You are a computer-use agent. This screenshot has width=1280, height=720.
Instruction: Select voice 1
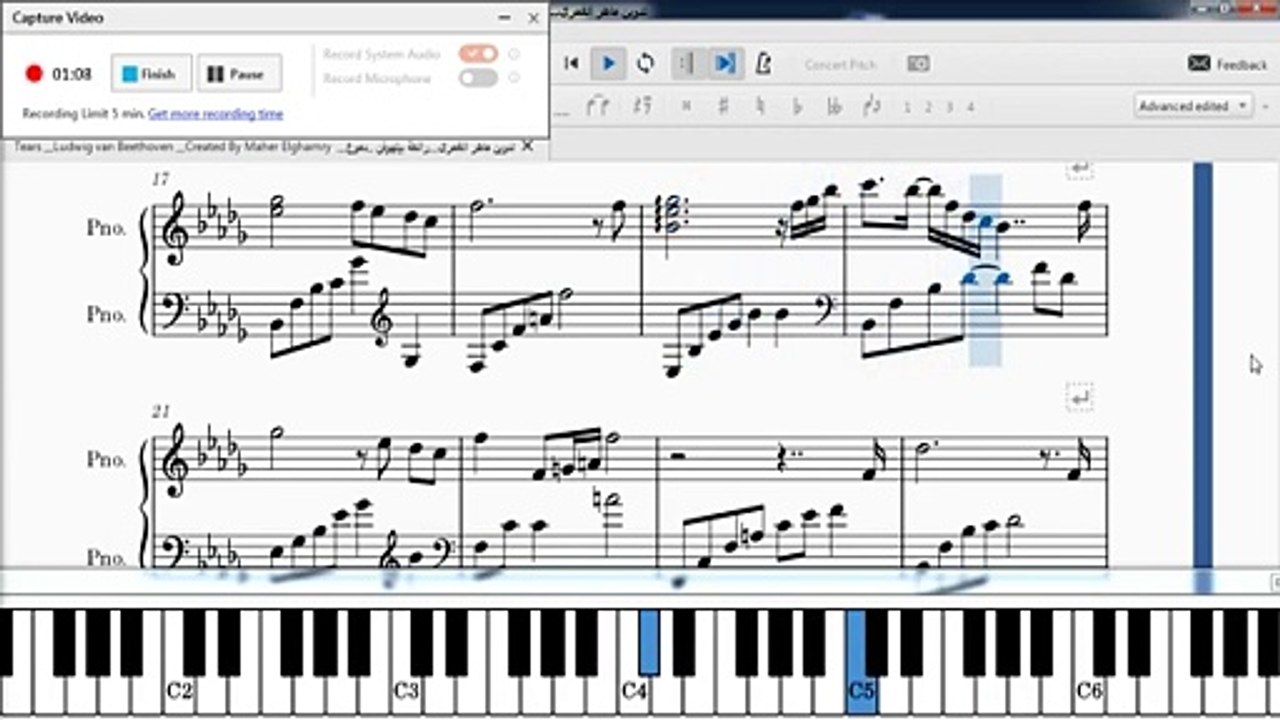click(907, 107)
